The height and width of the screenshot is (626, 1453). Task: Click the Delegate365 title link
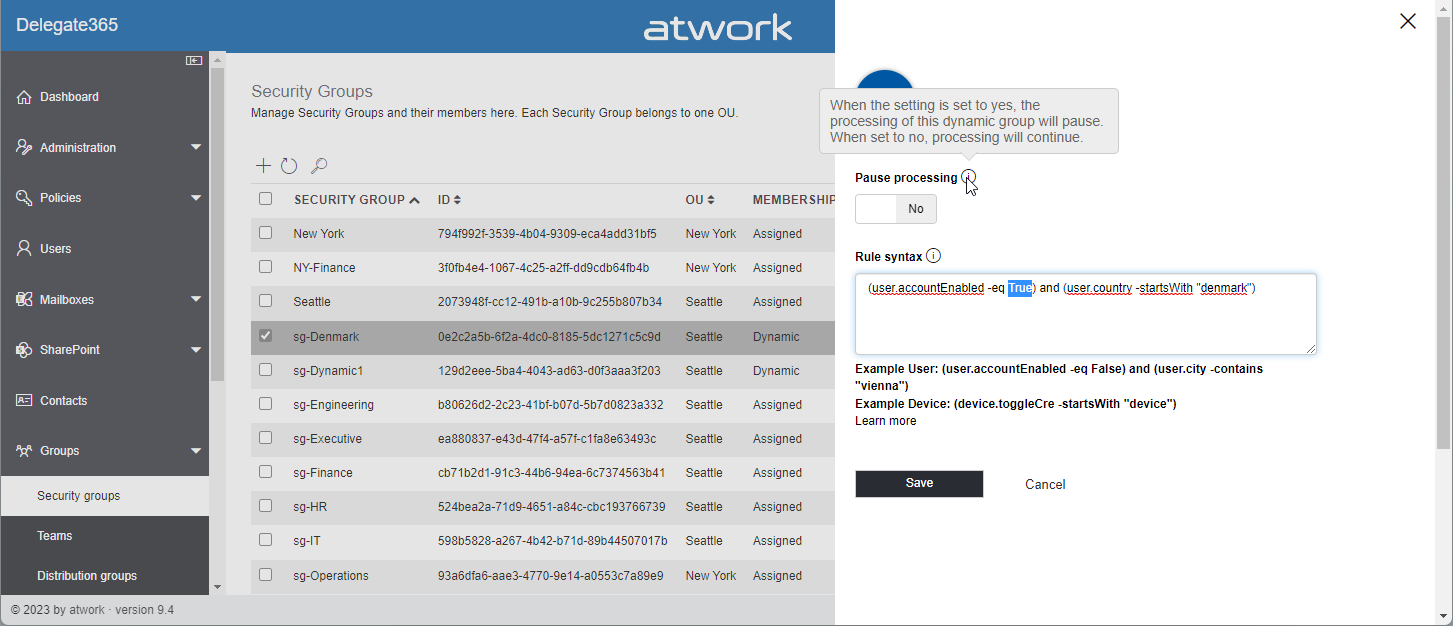point(67,25)
